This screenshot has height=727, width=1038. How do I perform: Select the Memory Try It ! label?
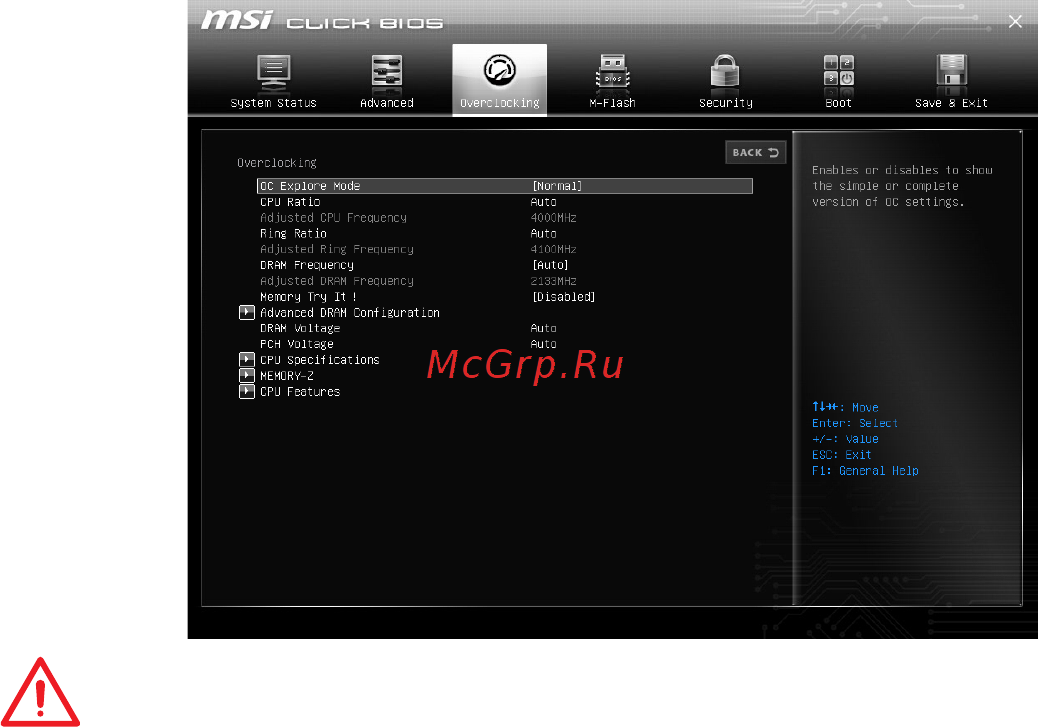pyautogui.click(x=308, y=297)
